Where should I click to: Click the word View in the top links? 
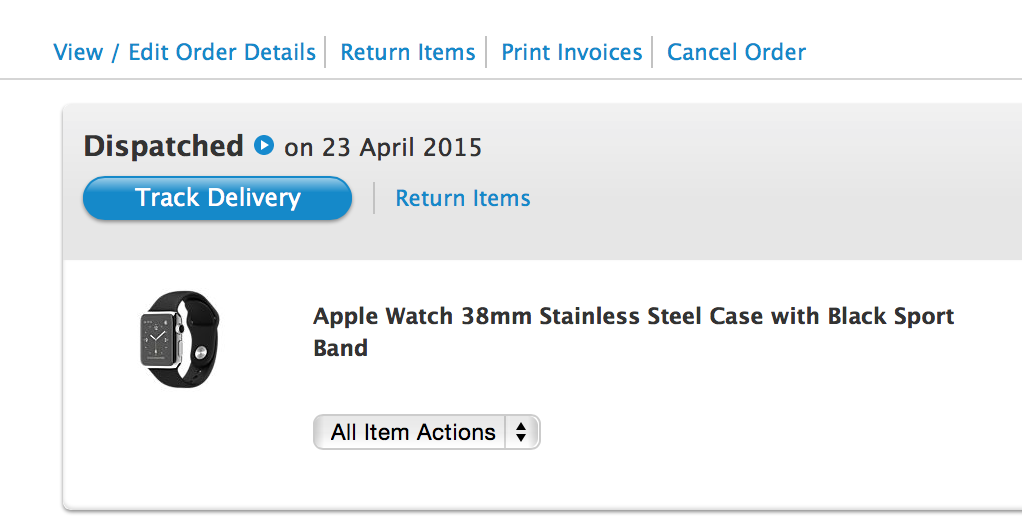[77, 52]
